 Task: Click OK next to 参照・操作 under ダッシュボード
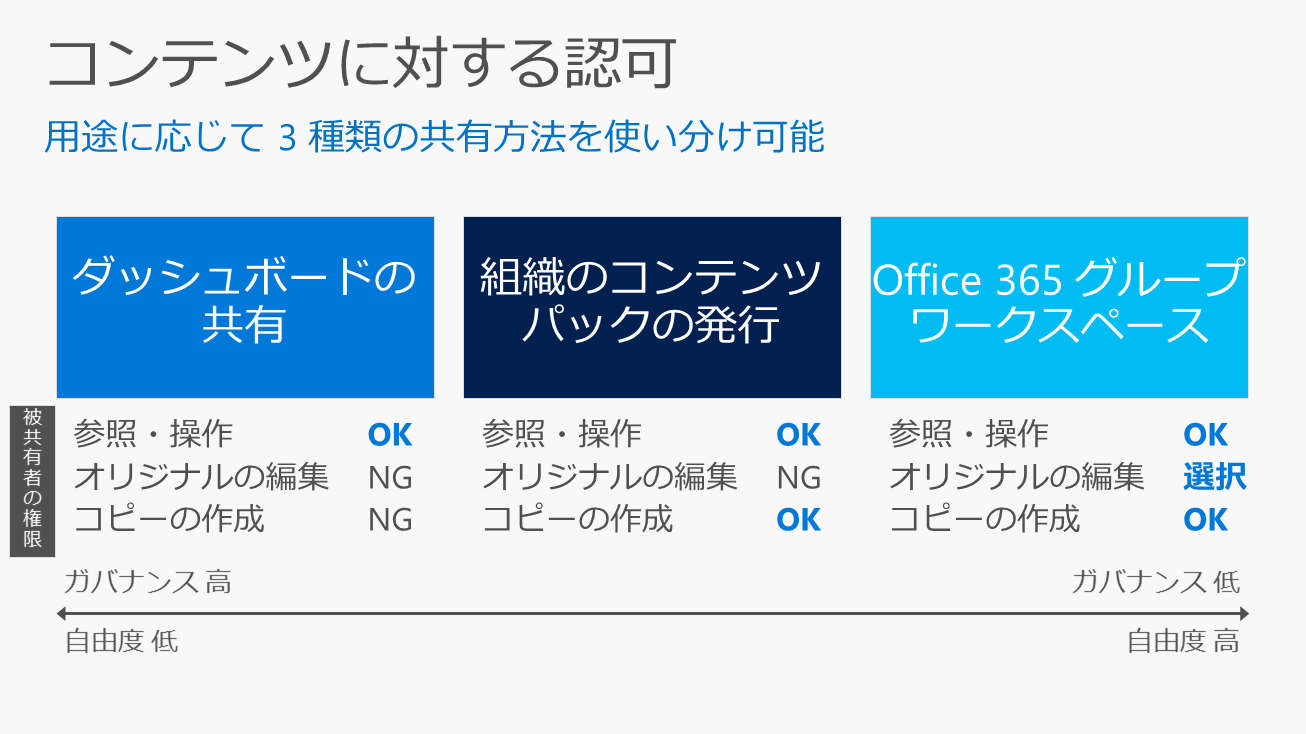click(x=390, y=435)
